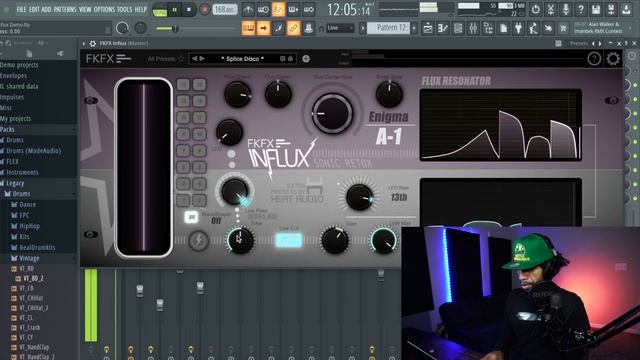The height and width of the screenshot is (360, 640).
Task: Toggle lower section eye visibility icon
Action: pos(90,234)
